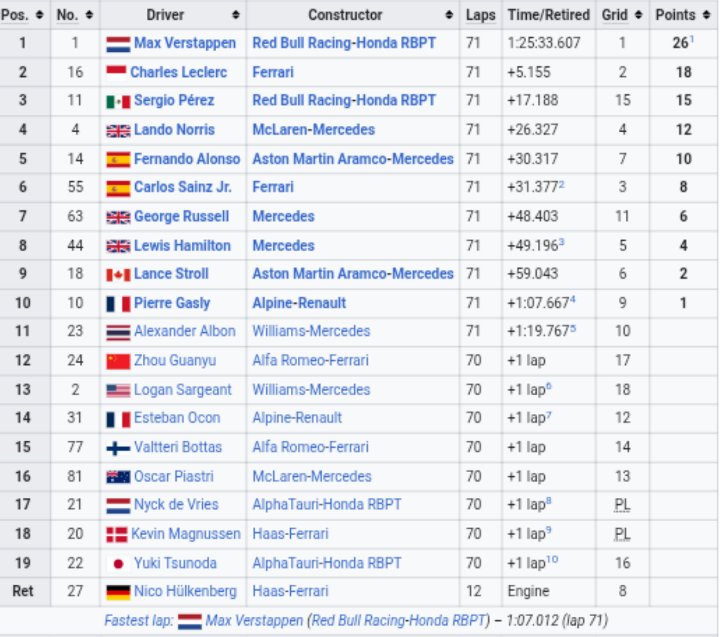
Task: Click Dutch flag in Fastest lap footer
Action: [x=190, y=622]
